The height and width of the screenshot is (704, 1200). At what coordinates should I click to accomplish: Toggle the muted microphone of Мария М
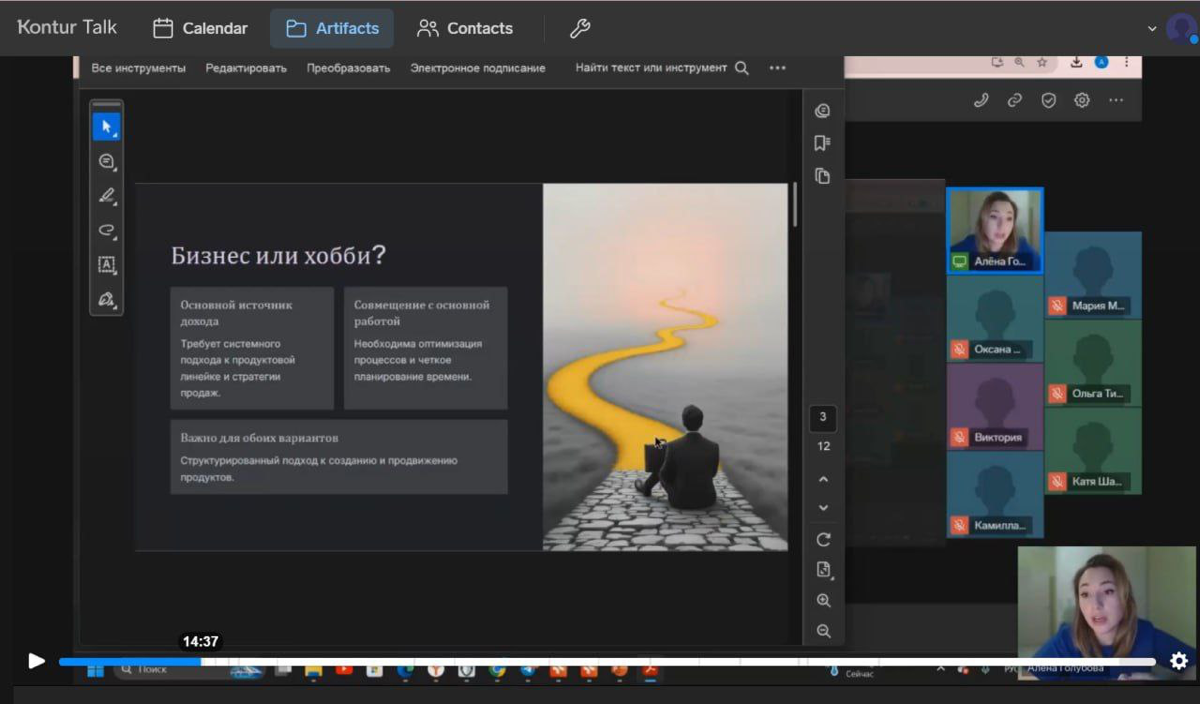coord(1057,305)
